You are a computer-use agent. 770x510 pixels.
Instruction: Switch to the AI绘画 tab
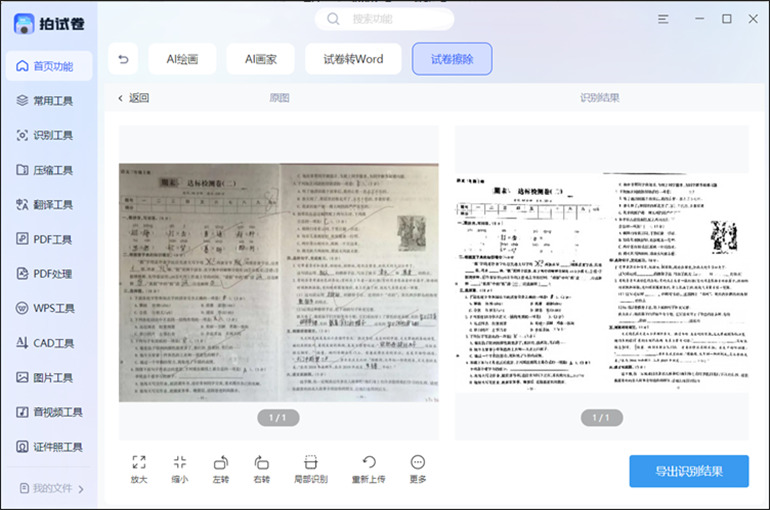[x=182, y=59]
